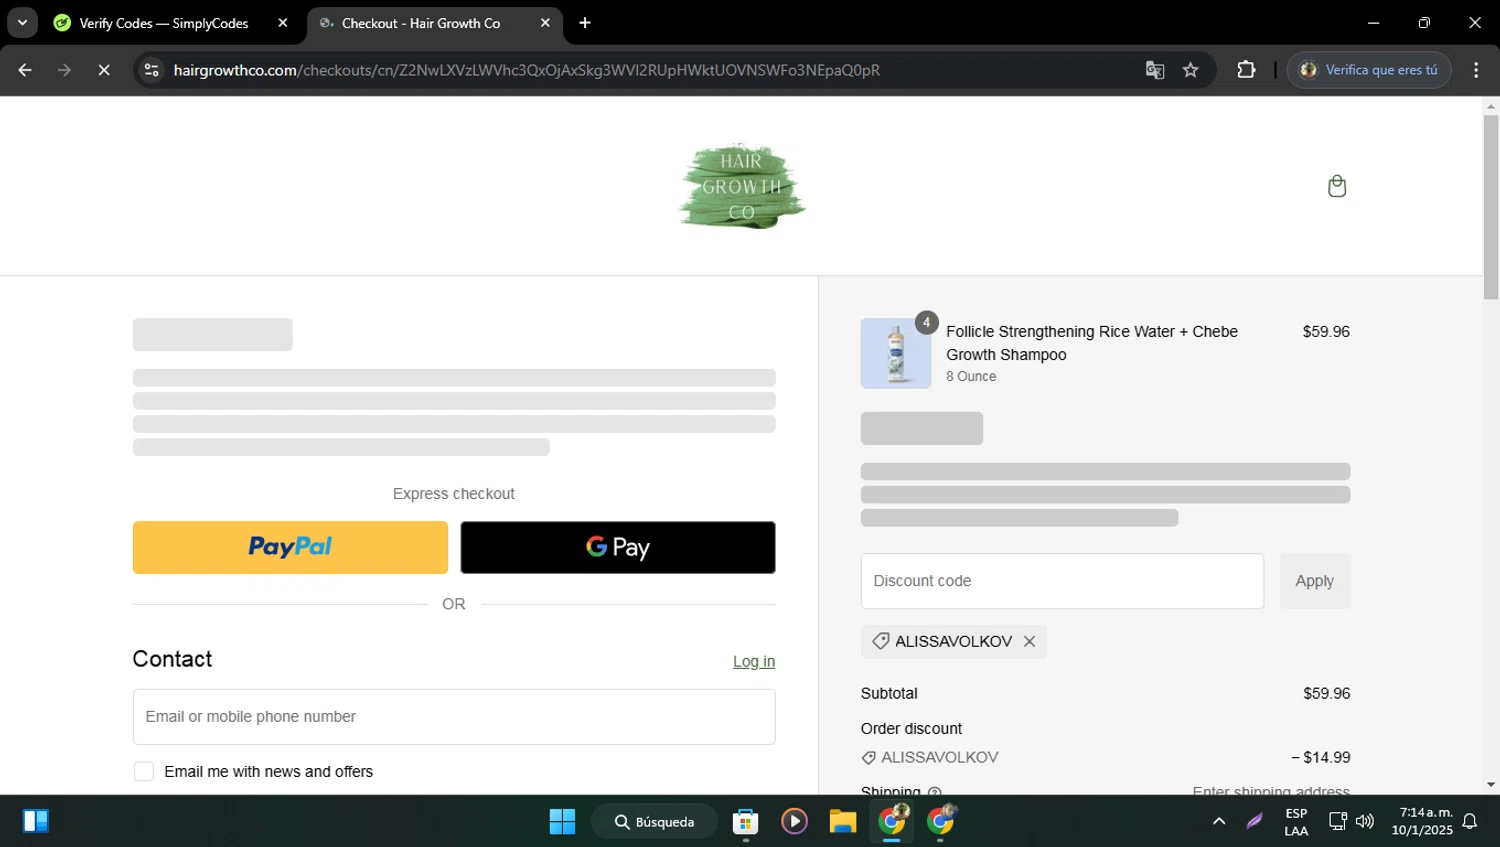This screenshot has height=847, width=1500.
Task: Click the shampoo product thumbnail
Action: 896,354
